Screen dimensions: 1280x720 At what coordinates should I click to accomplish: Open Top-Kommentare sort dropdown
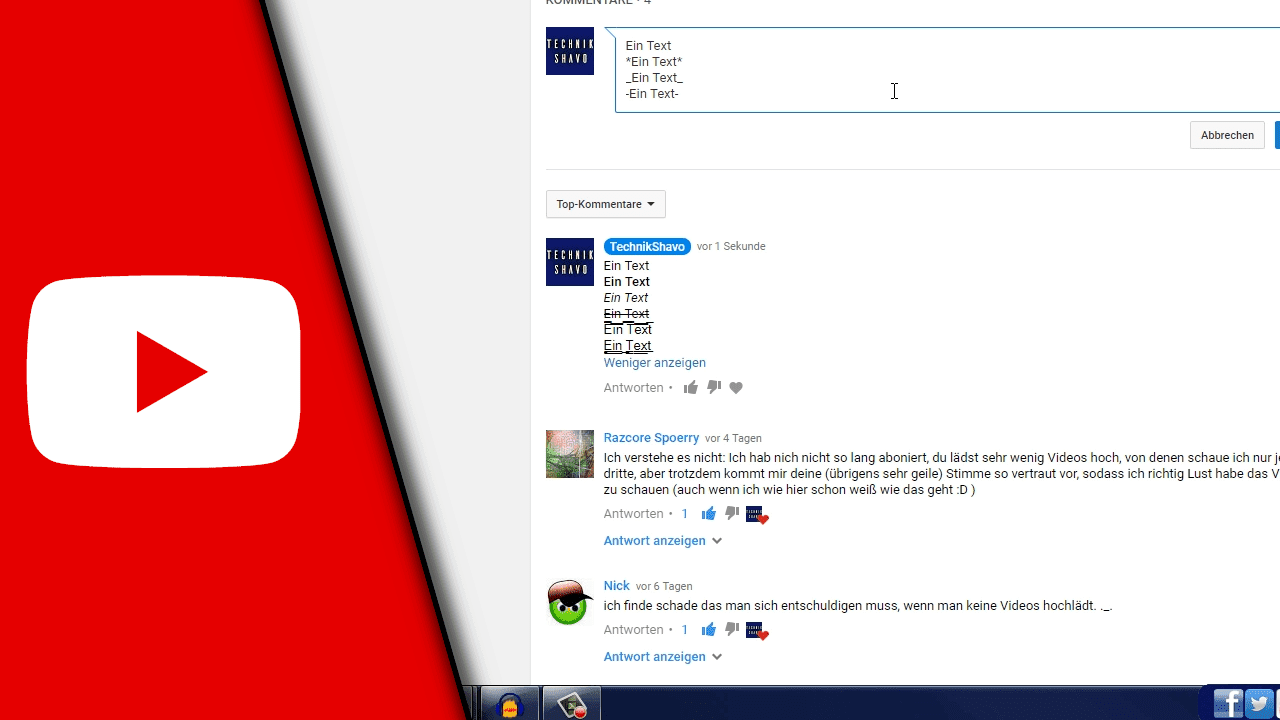[606, 204]
